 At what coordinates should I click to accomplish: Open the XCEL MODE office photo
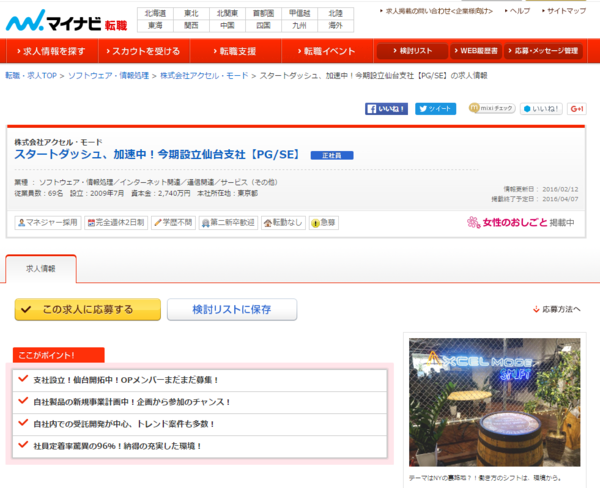click(494, 402)
